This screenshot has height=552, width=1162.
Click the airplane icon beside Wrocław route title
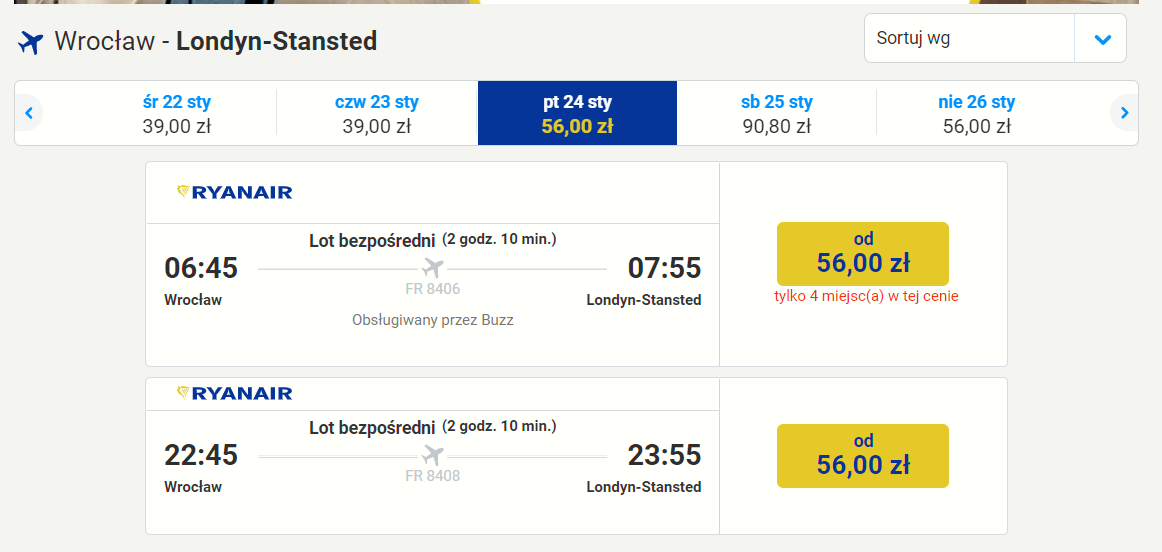pos(31,42)
